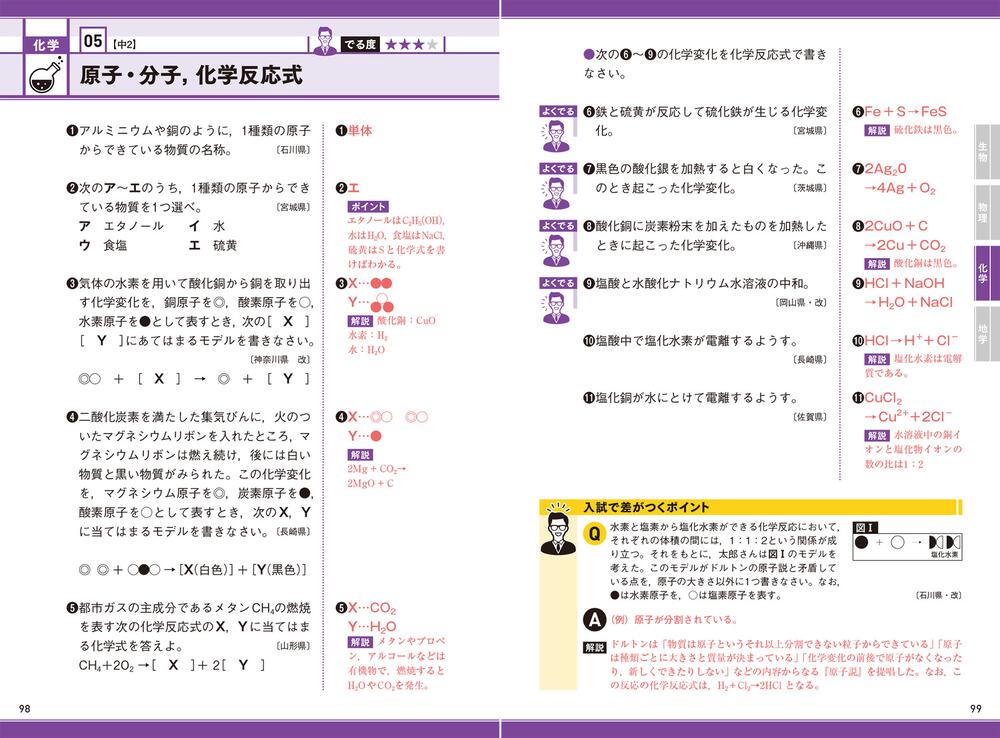Click the title 原子・分子, 化学反応式
Image resolution: width=1000 pixels, height=738 pixels.
(x=191, y=75)
